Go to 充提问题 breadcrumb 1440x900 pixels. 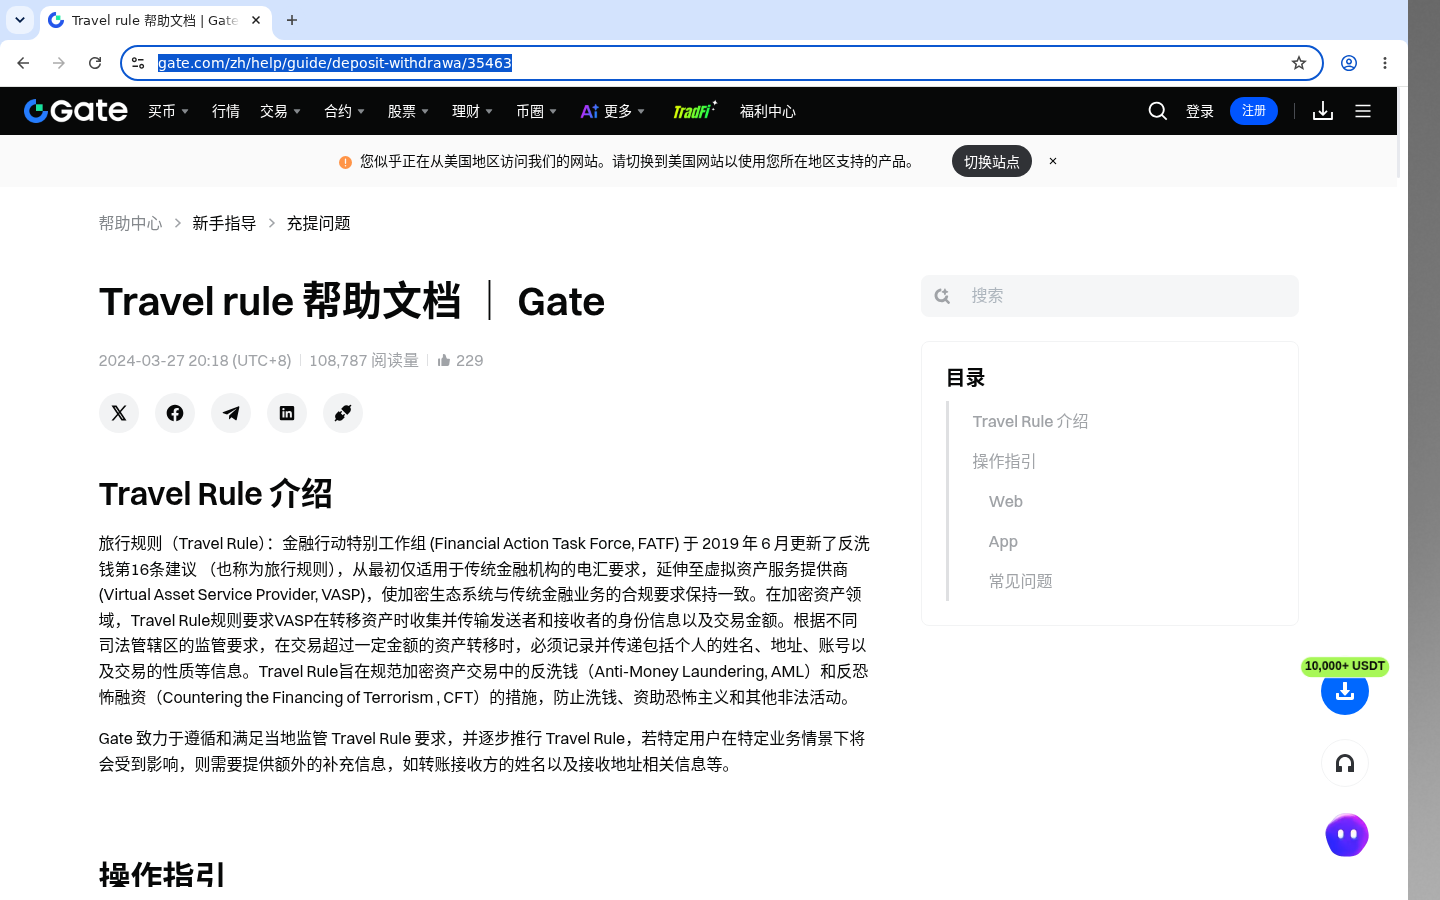(318, 223)
